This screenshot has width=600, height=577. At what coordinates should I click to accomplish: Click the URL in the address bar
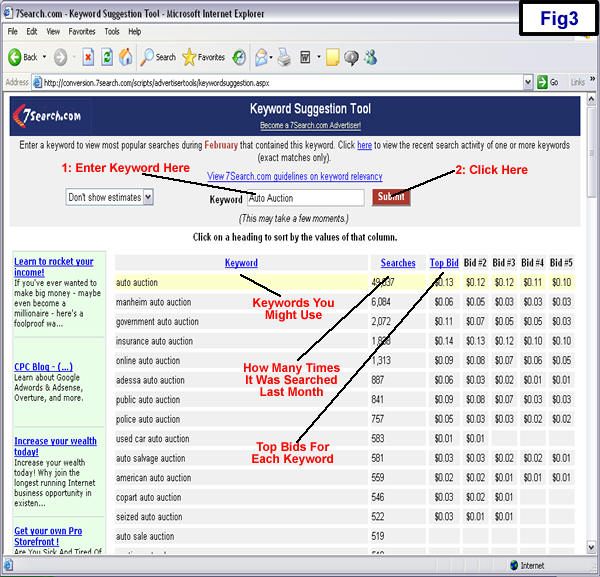[x=157, y=83]
